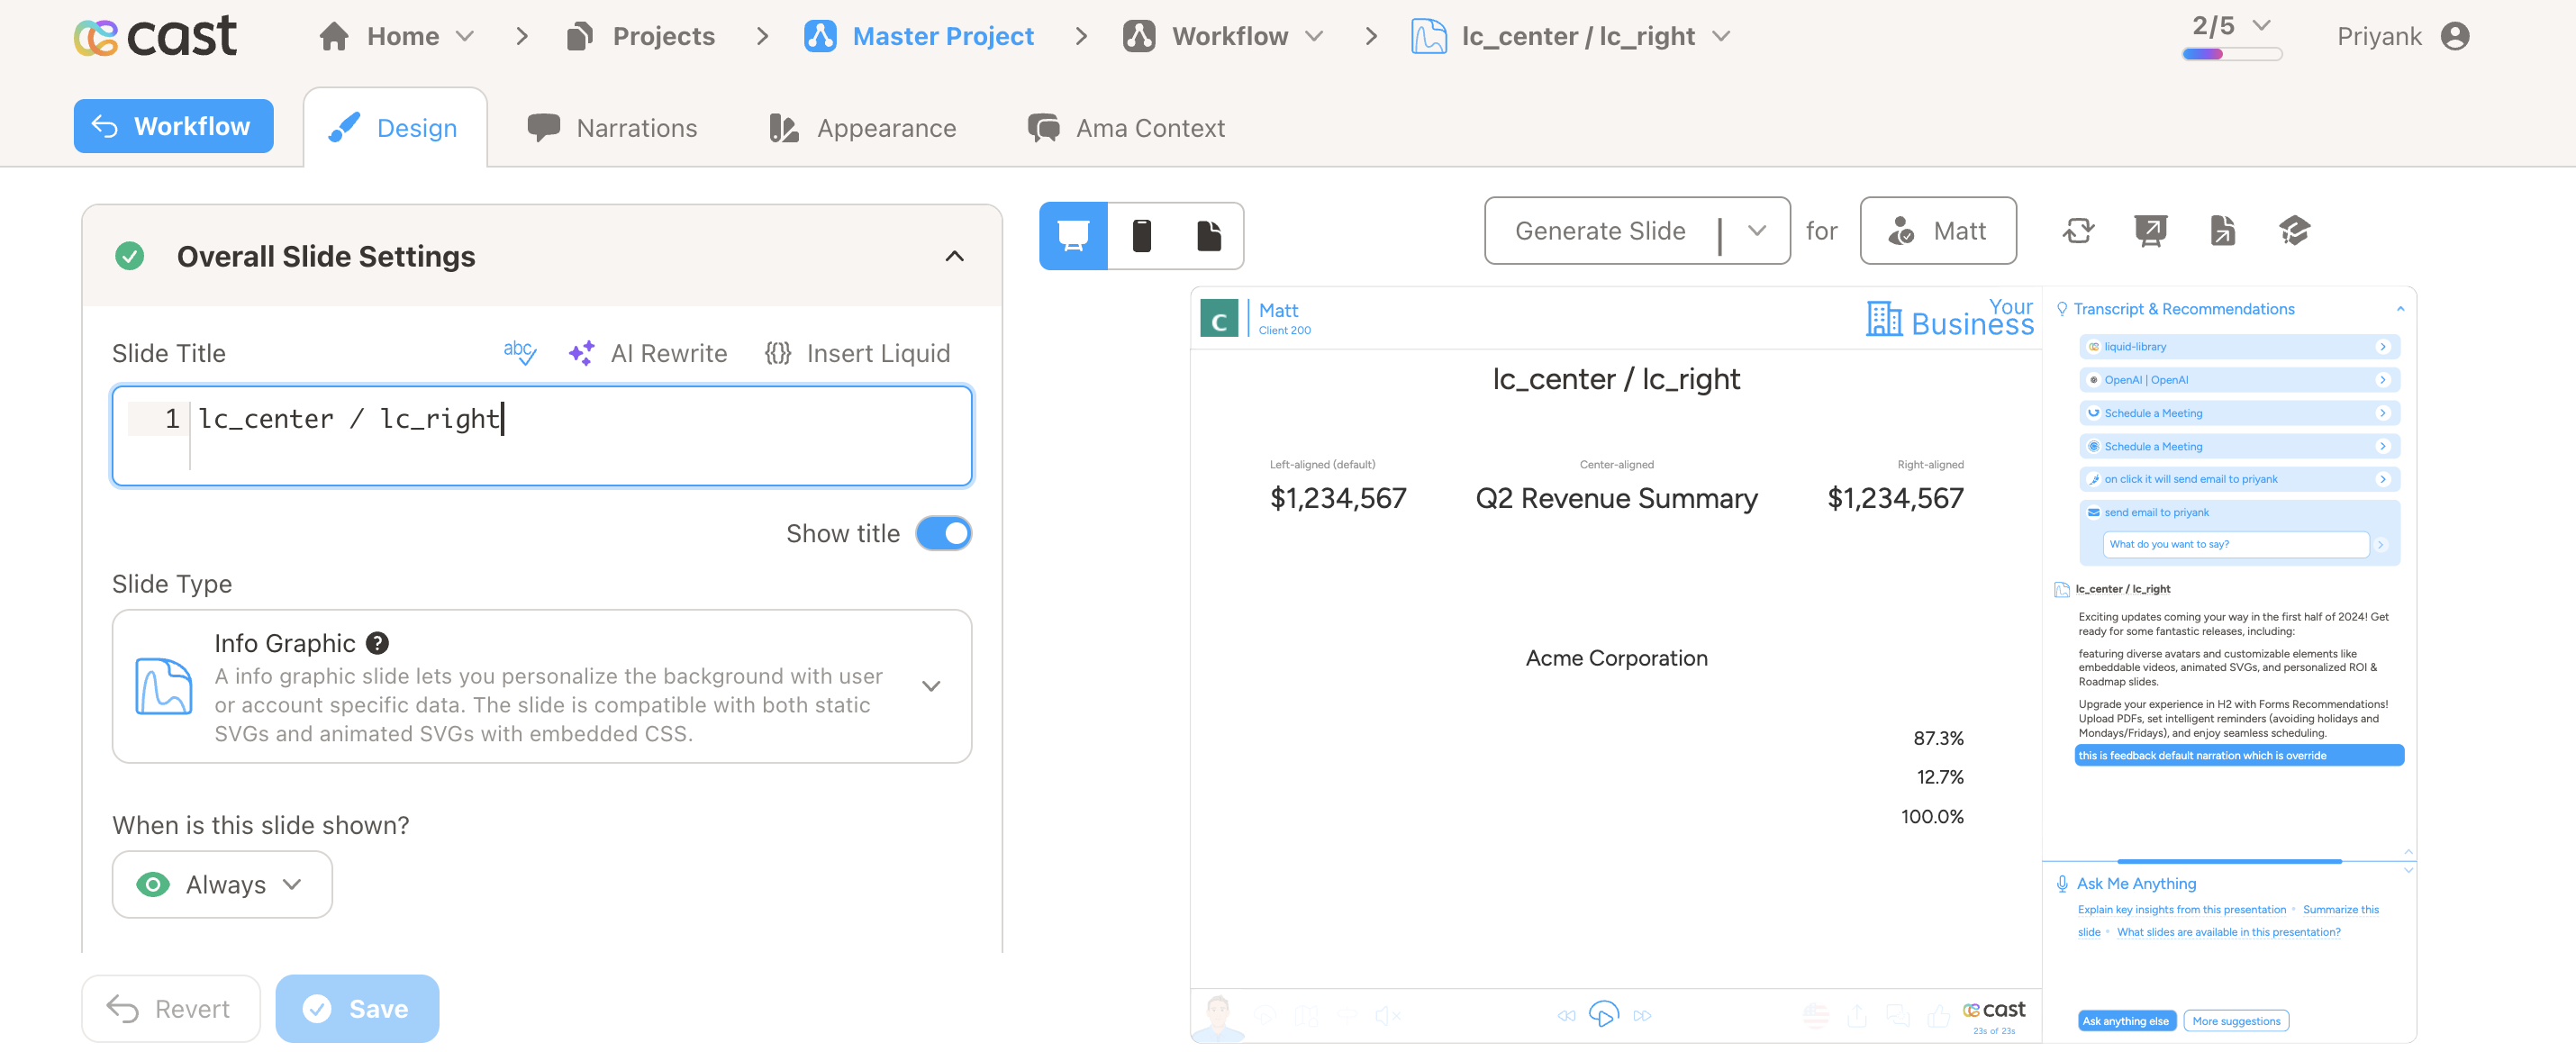Select the document page view icon
Image resolution: width=2576 pixels, height=1052 pixels.
[1209, 236]
